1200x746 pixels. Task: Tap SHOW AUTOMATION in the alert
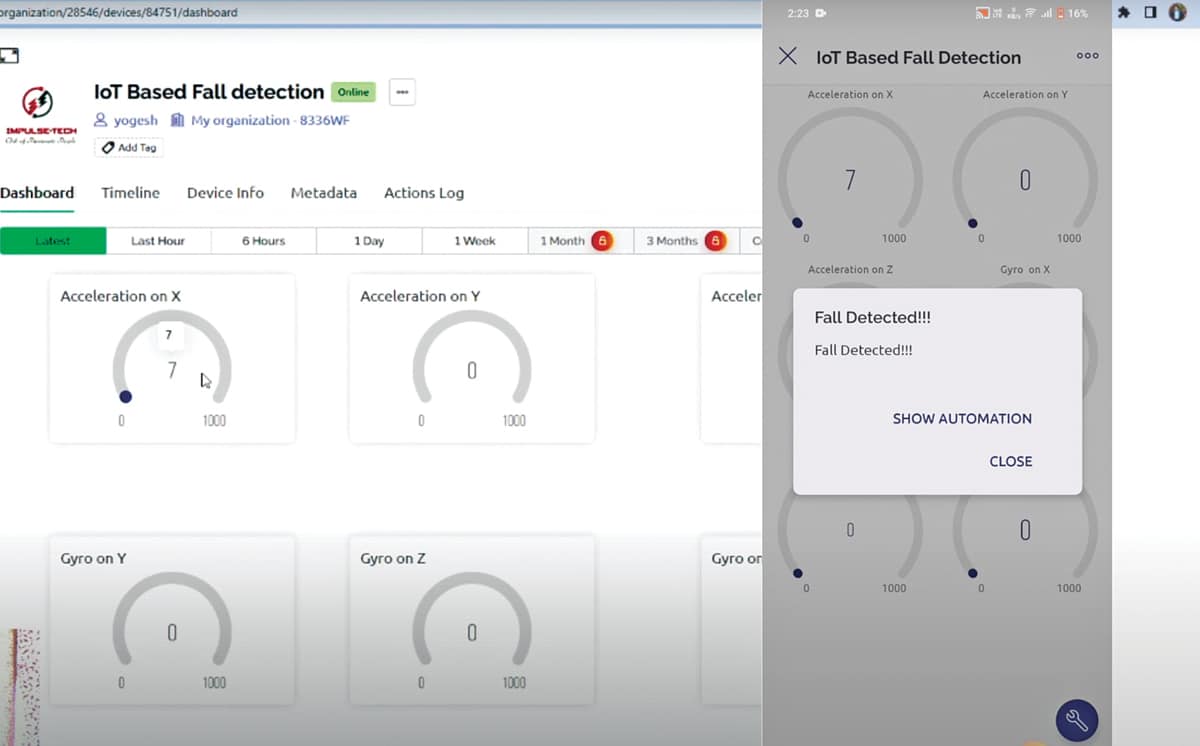click(x=961, y=419)
